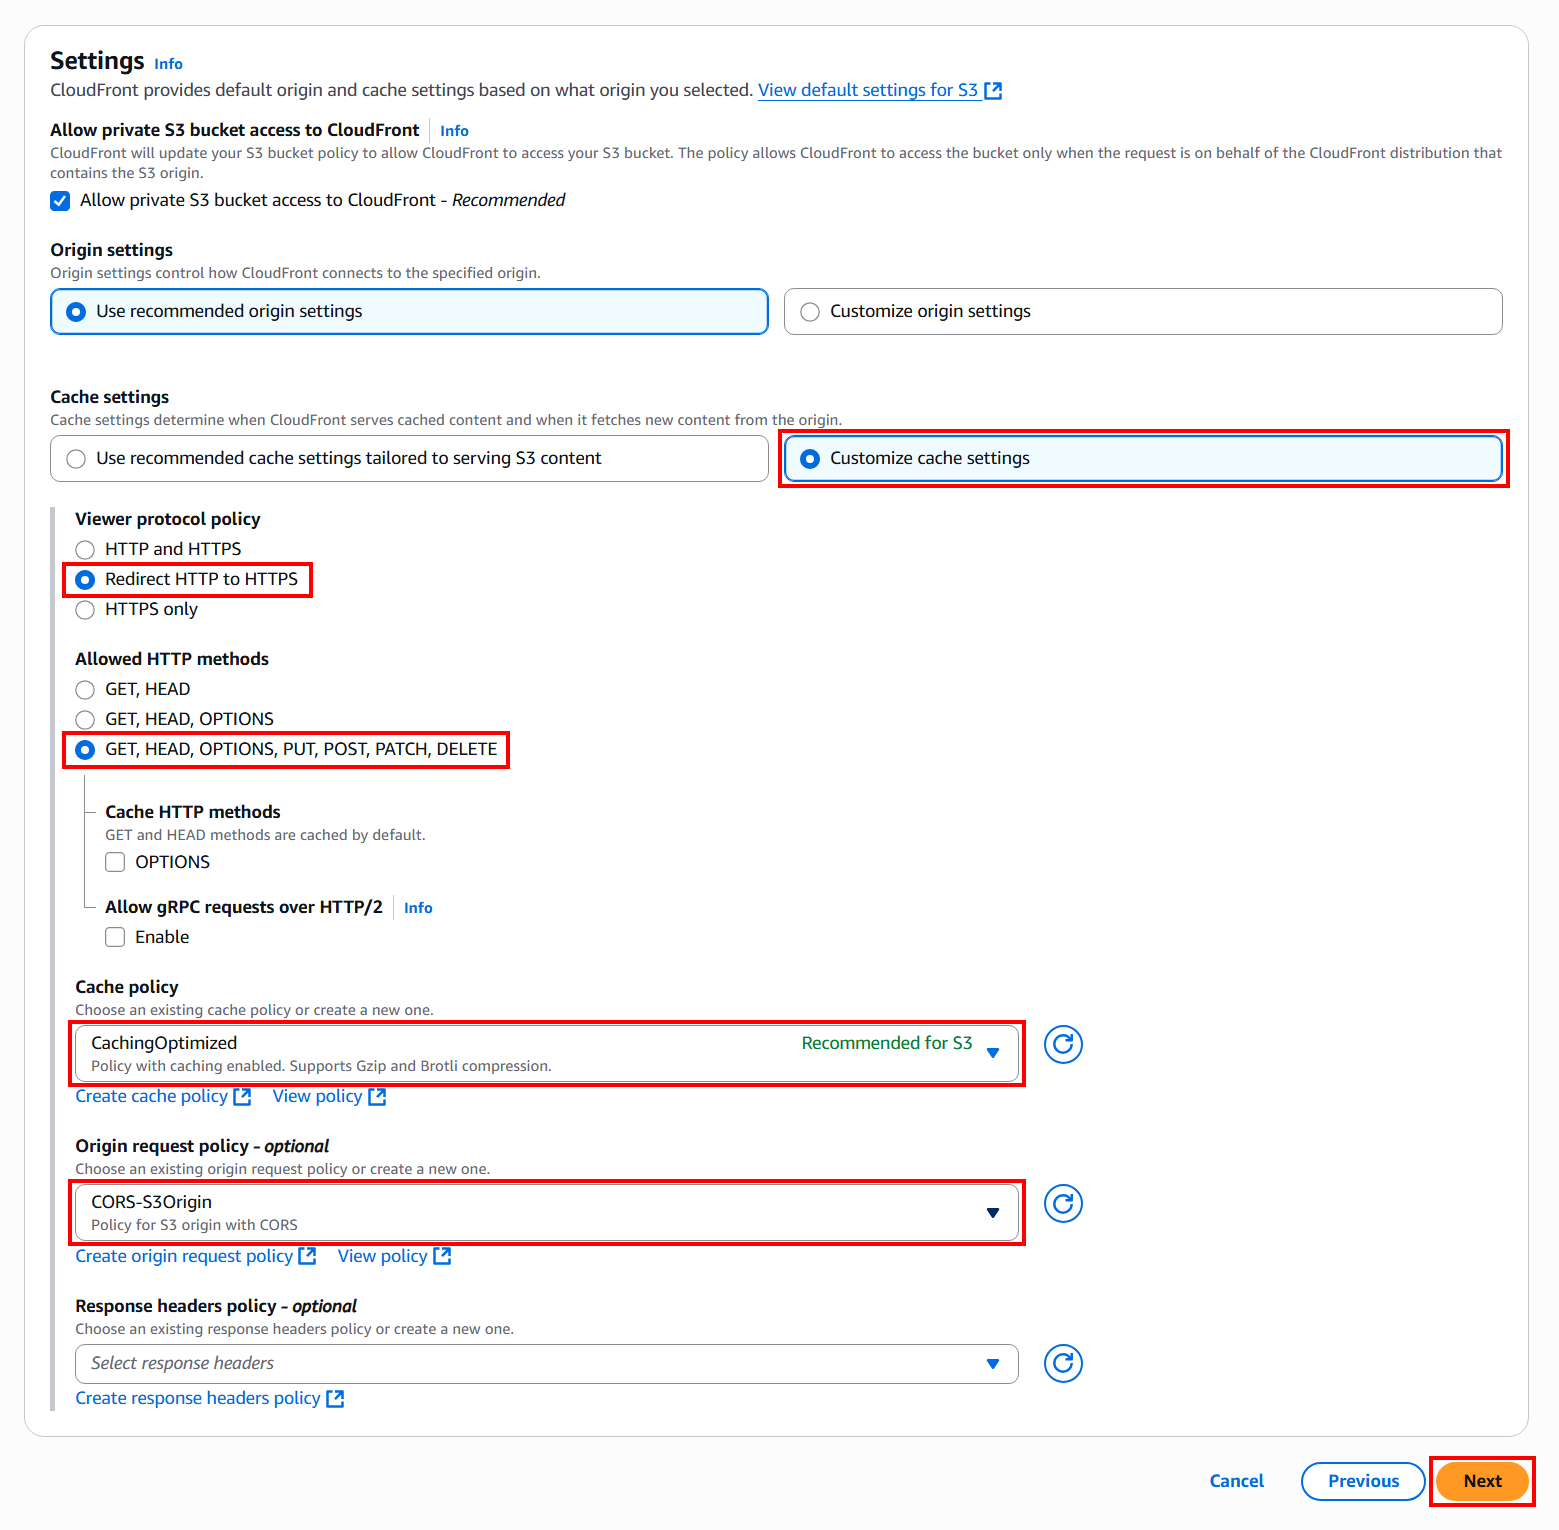This screenshot has height=1530, width=1559.
Task: Click the Create origin request policy link
Action: 185,1256
